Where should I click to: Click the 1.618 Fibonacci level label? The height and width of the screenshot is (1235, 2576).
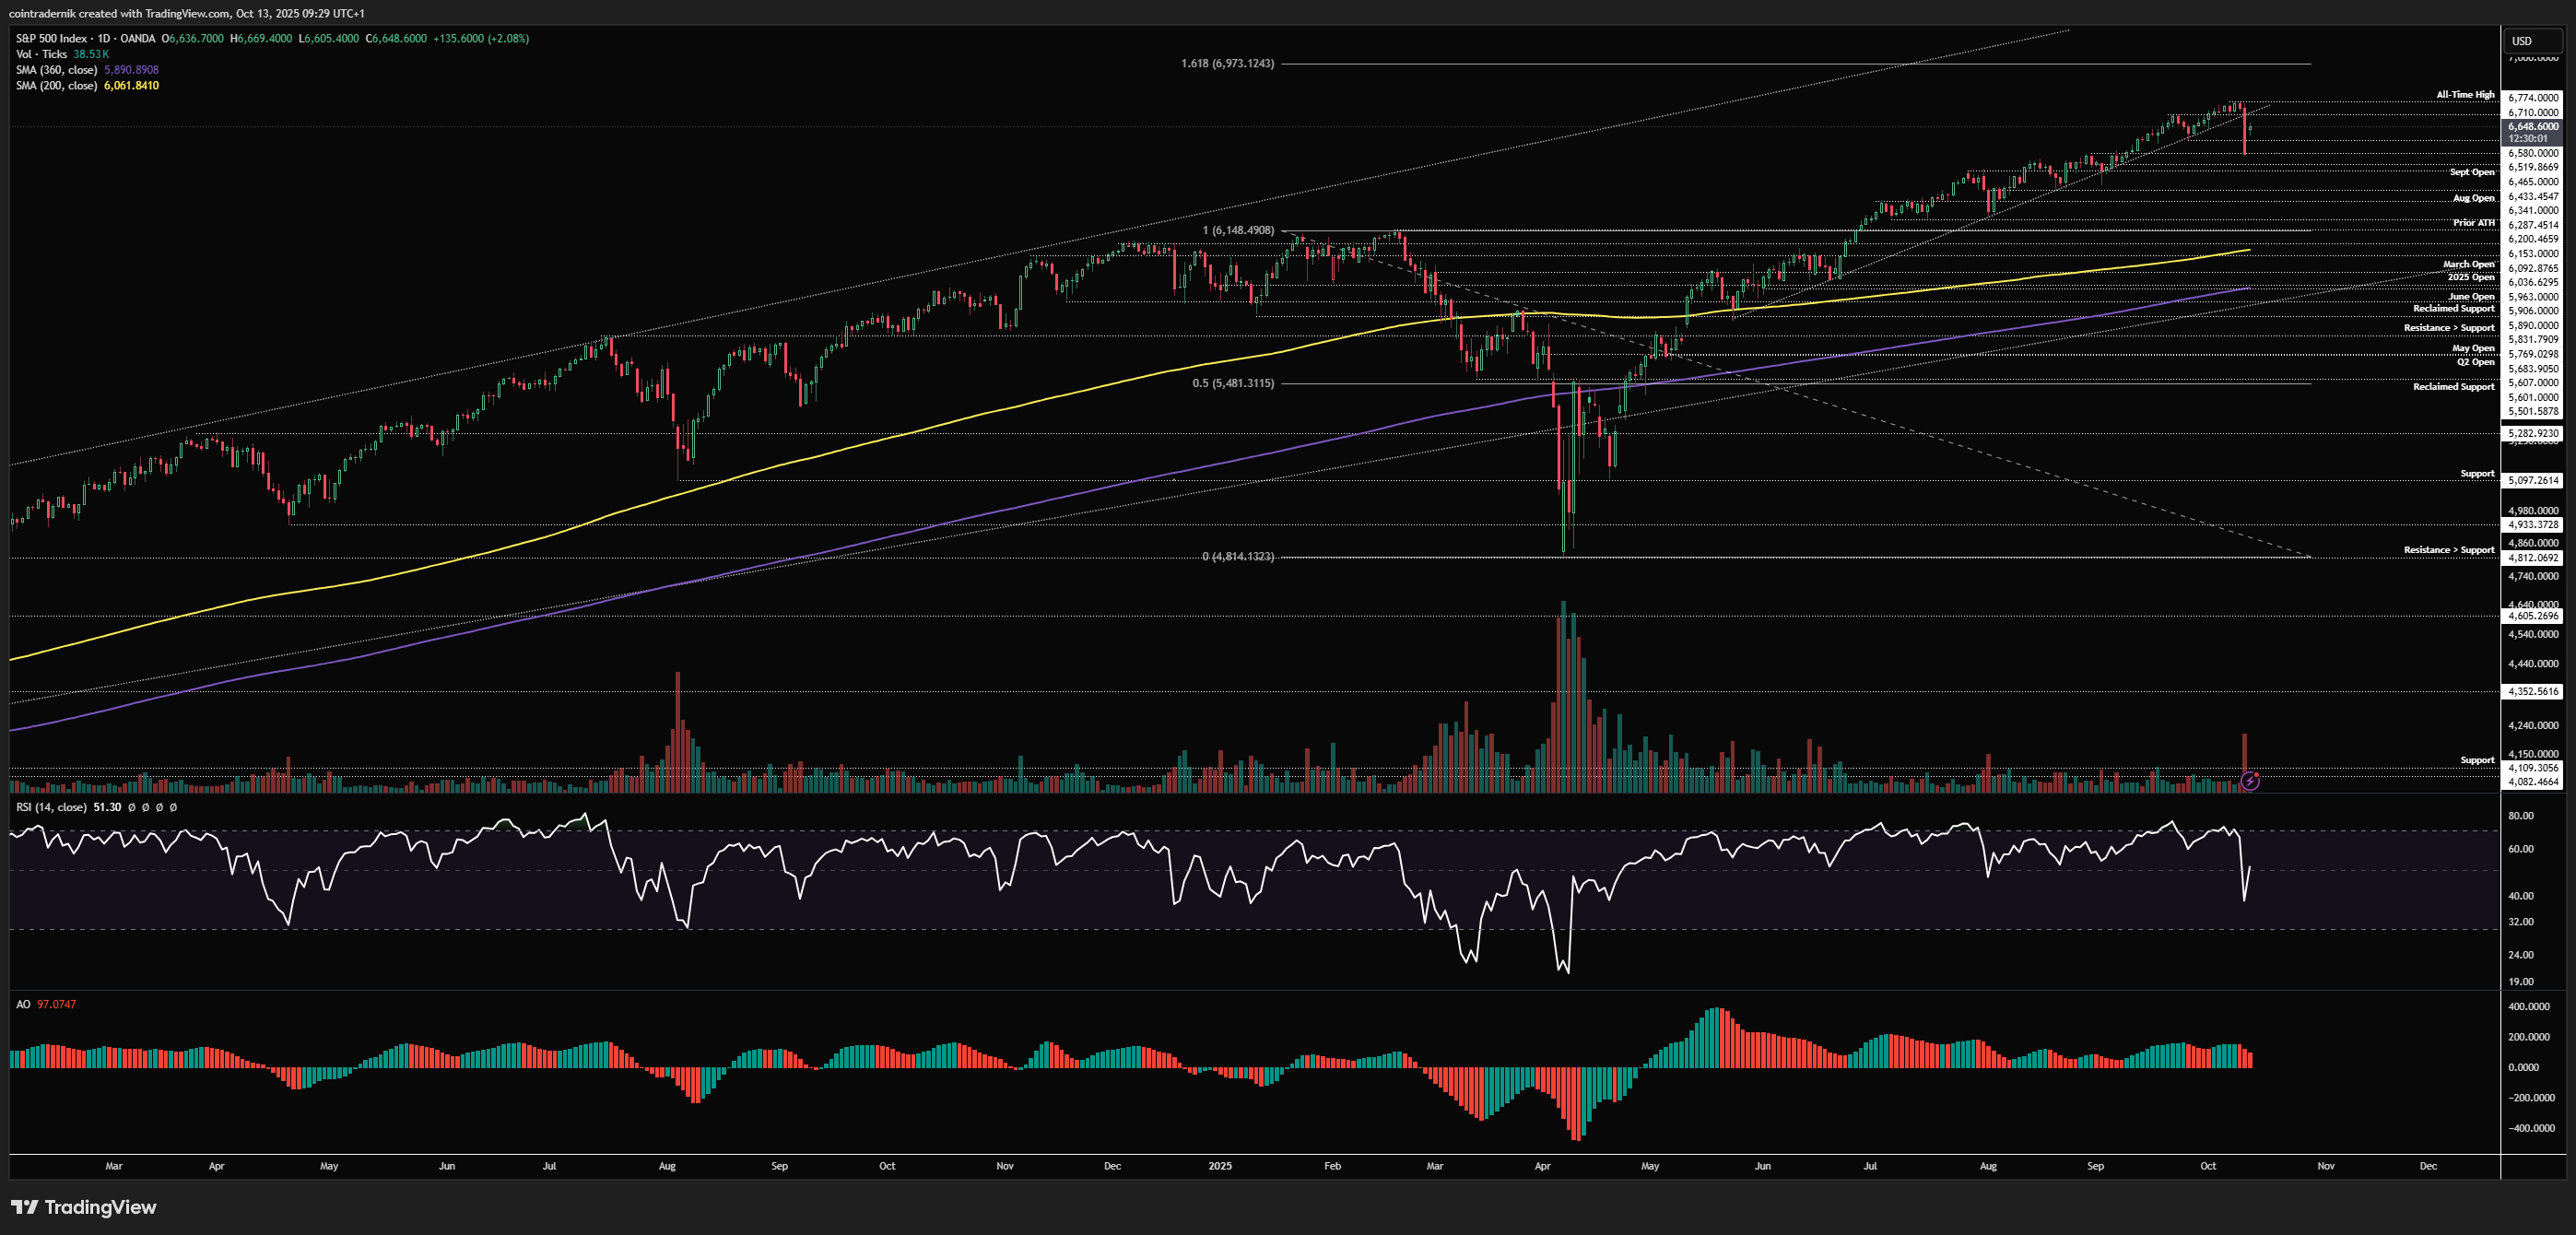pyautogui.click(x=1227, y=63)
